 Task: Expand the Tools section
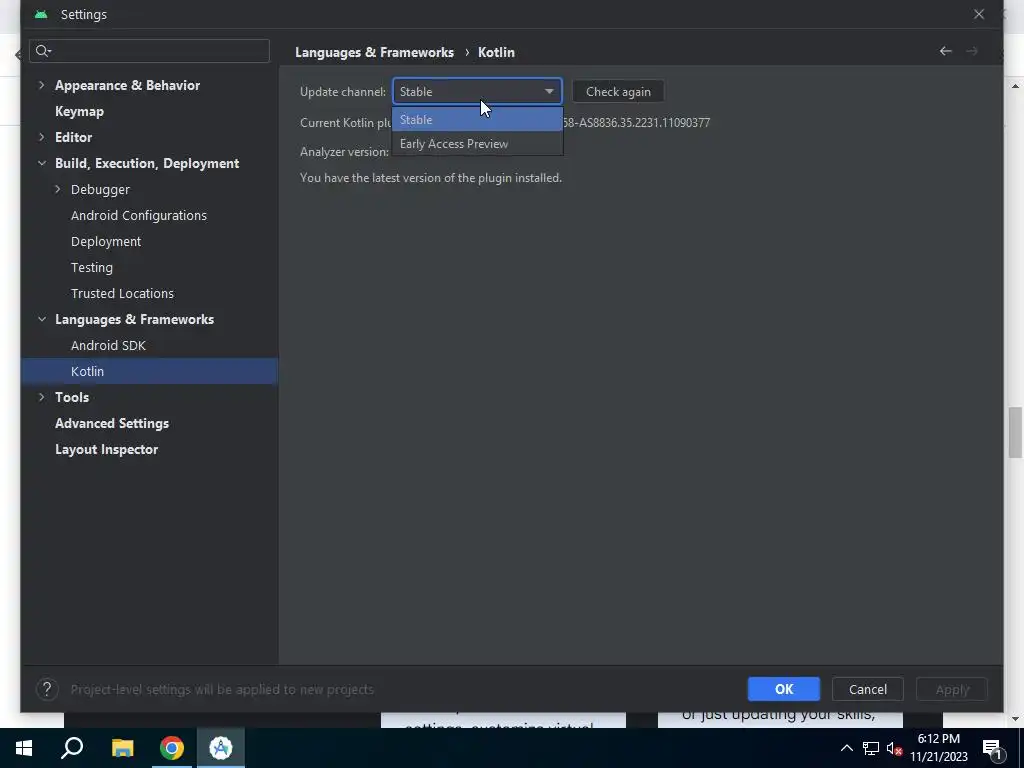[42, 397]
